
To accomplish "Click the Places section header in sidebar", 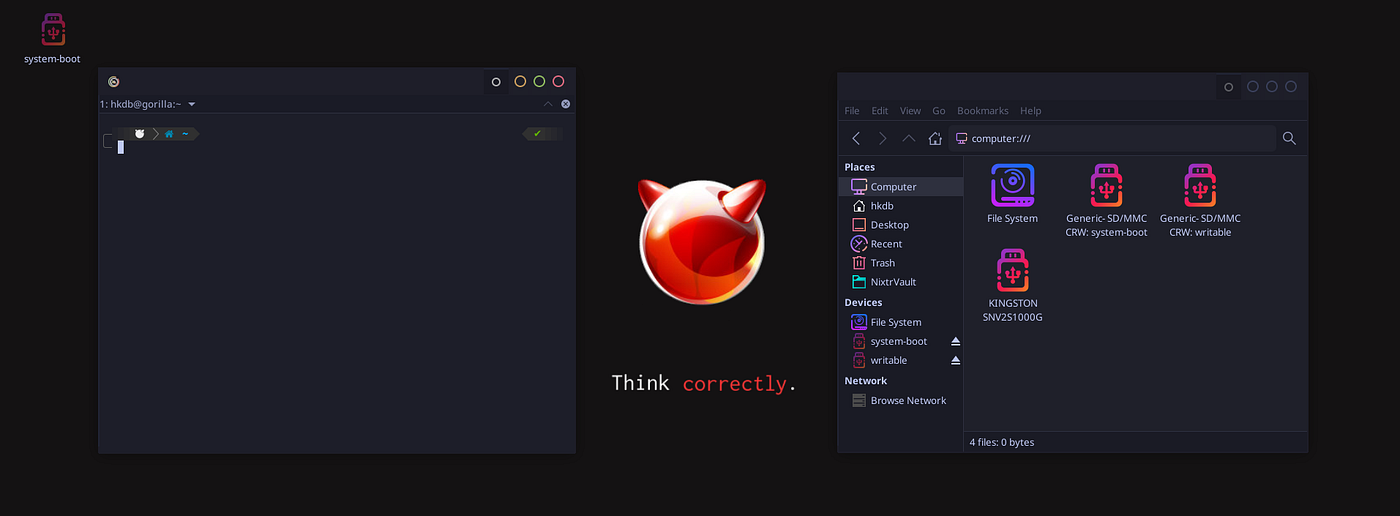I will [860, 167].
